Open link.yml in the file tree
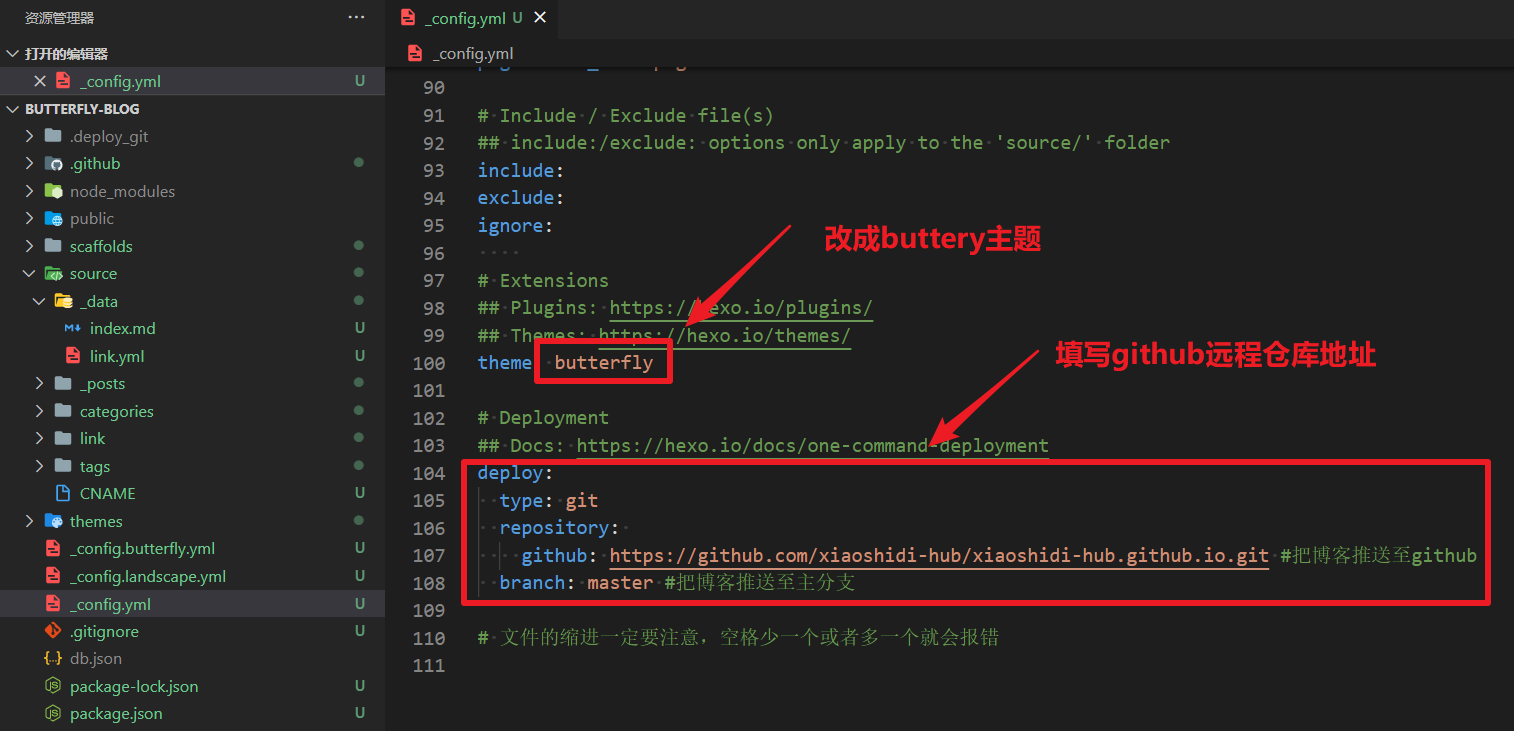This screenshot has width=1514, height=731. coord(117,356)
